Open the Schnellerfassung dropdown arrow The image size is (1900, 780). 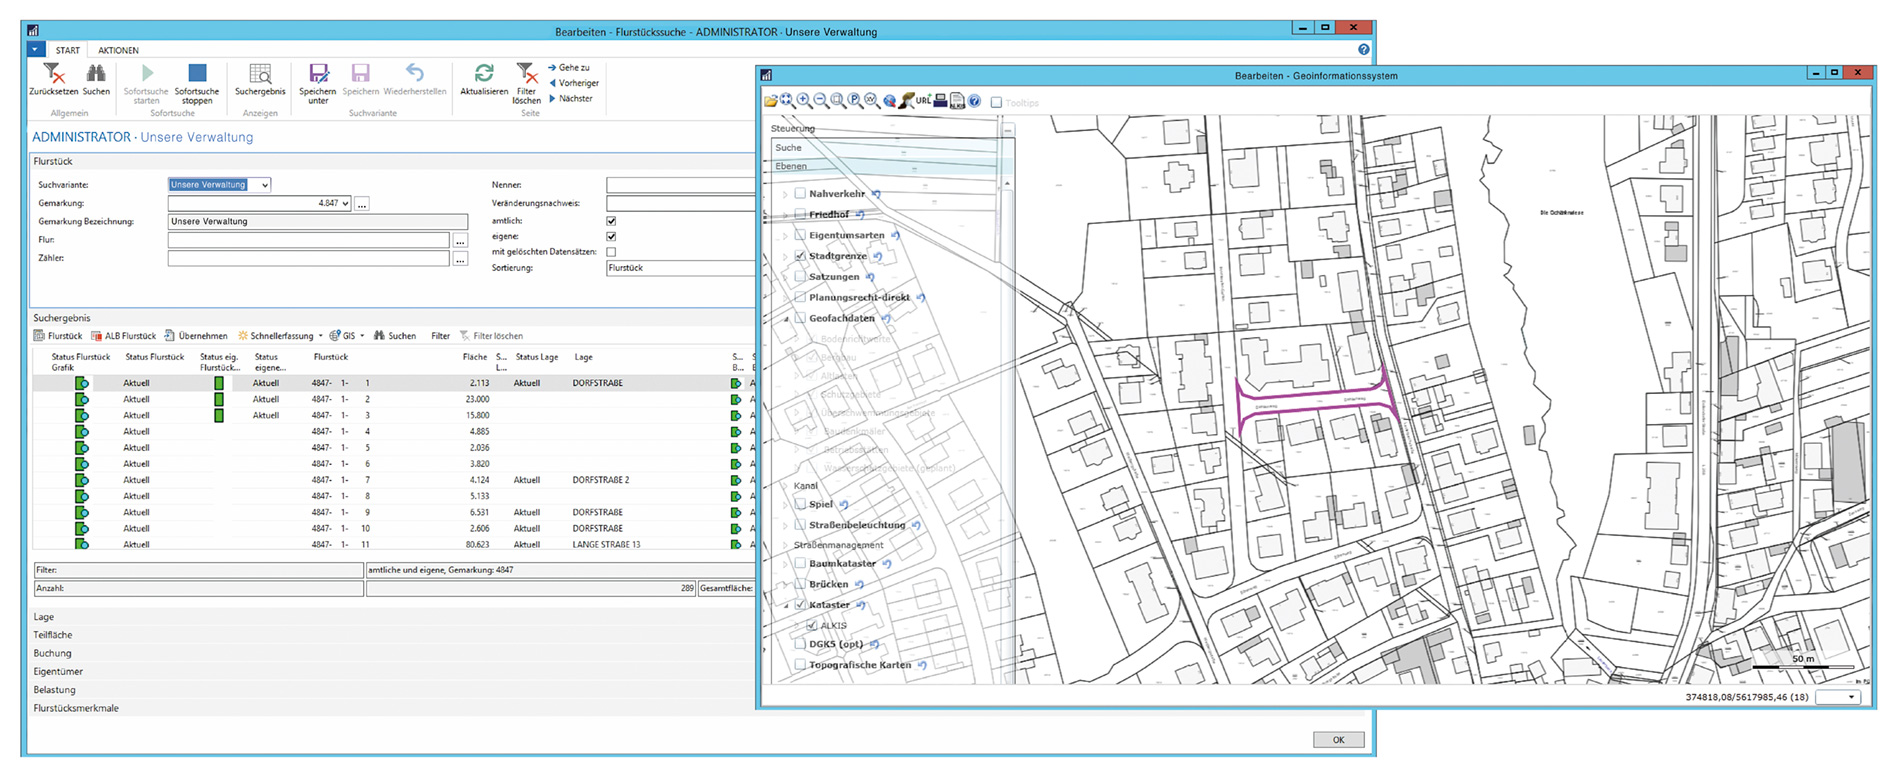tap(320, 336)
